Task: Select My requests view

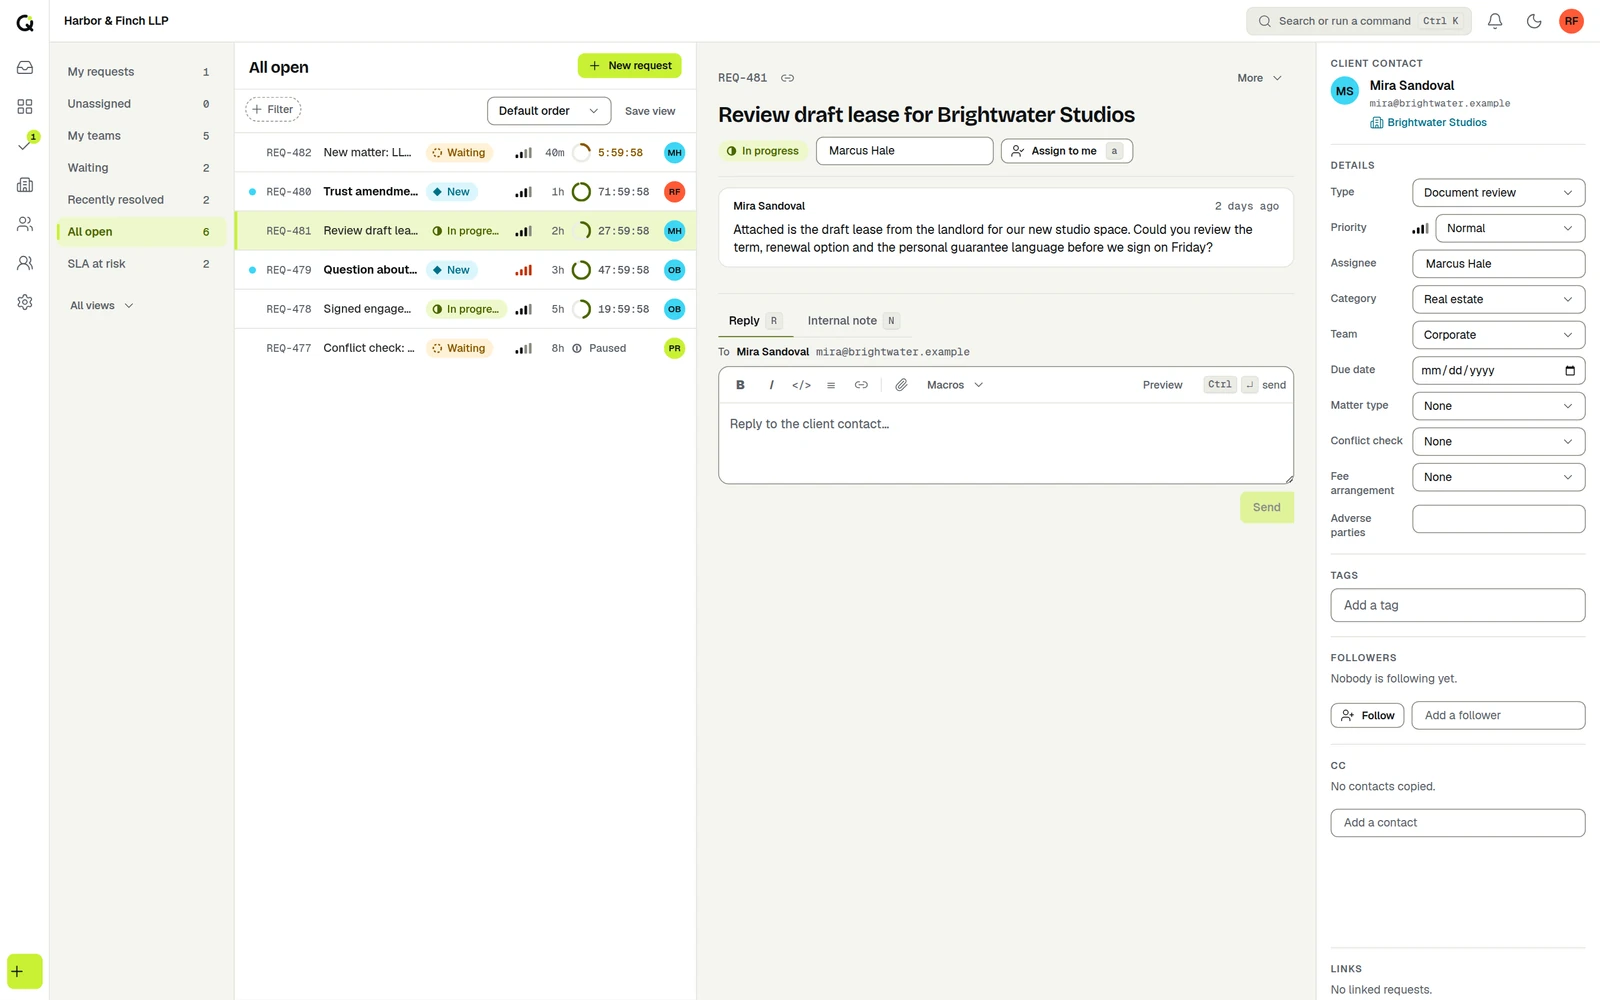Action: pos(139,72)
